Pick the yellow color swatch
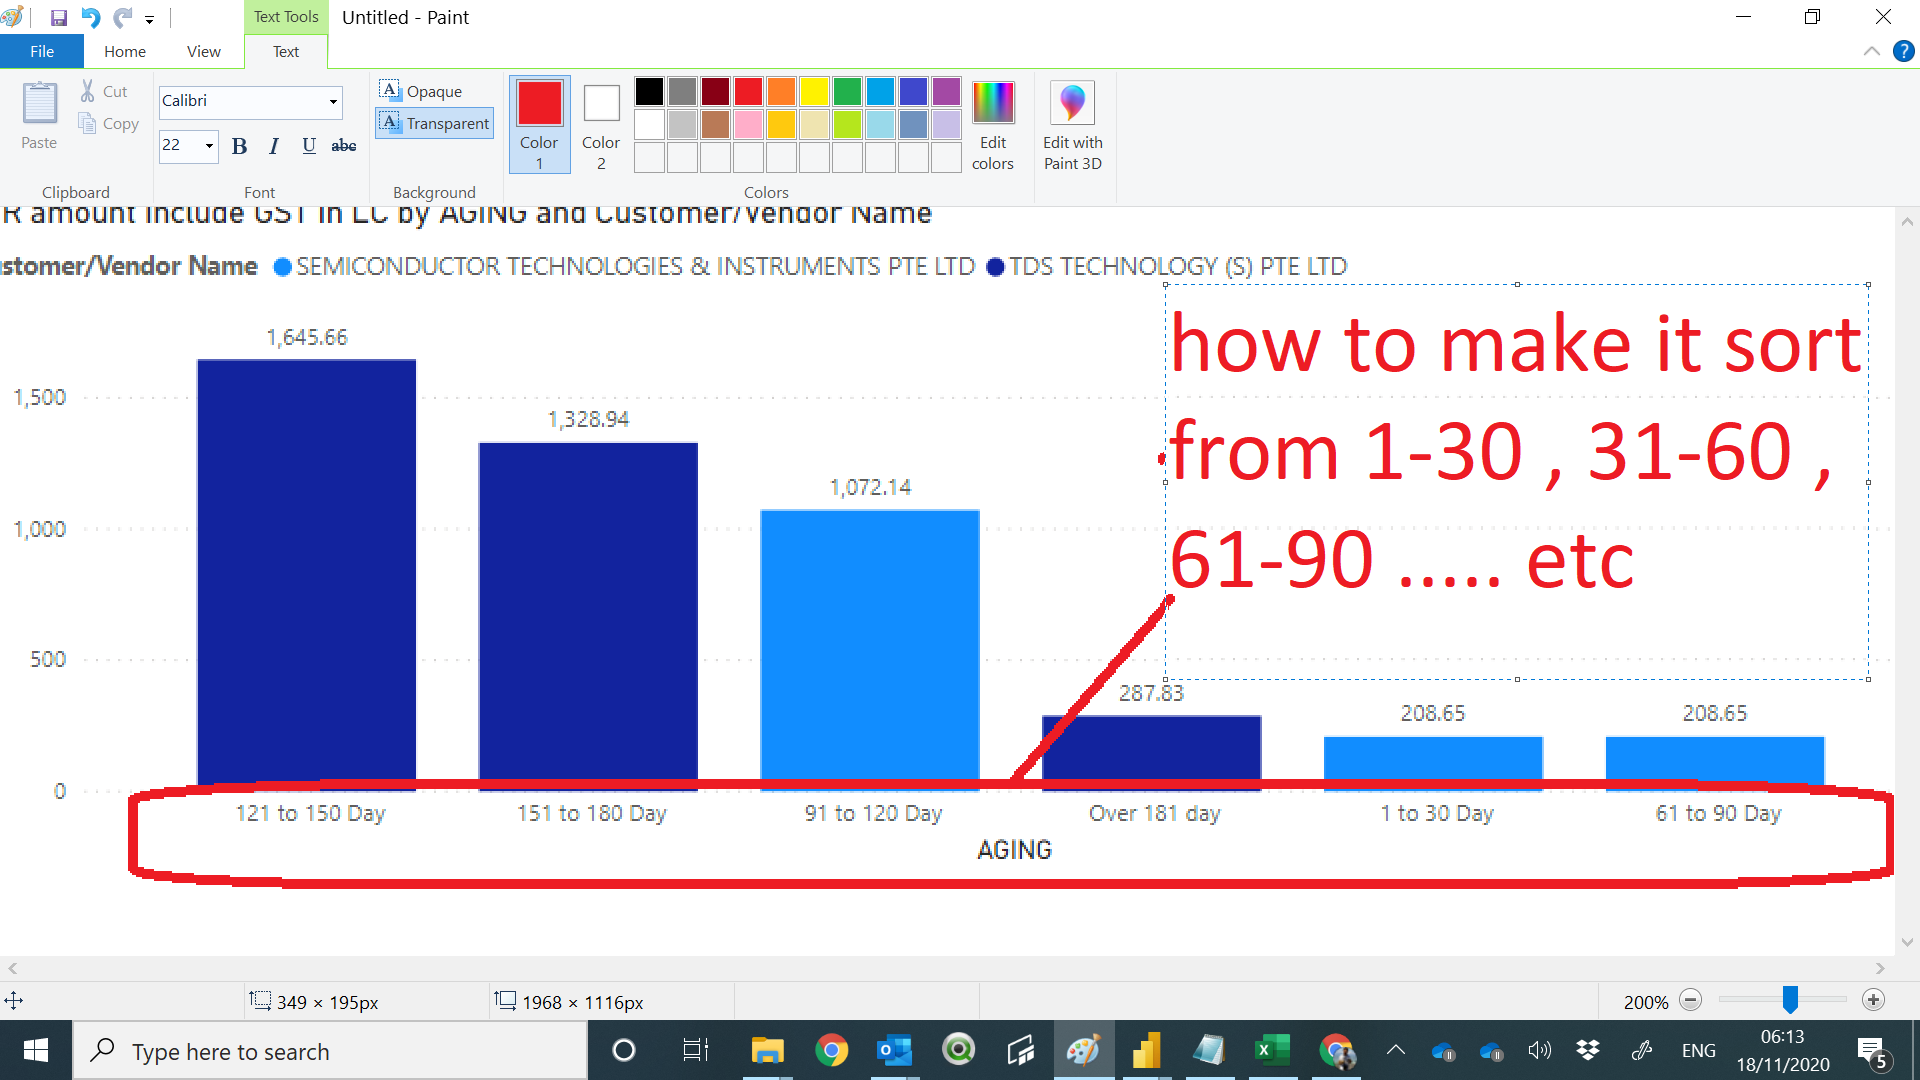The height and width of the screenshot is (1080, 1920). 814,91
